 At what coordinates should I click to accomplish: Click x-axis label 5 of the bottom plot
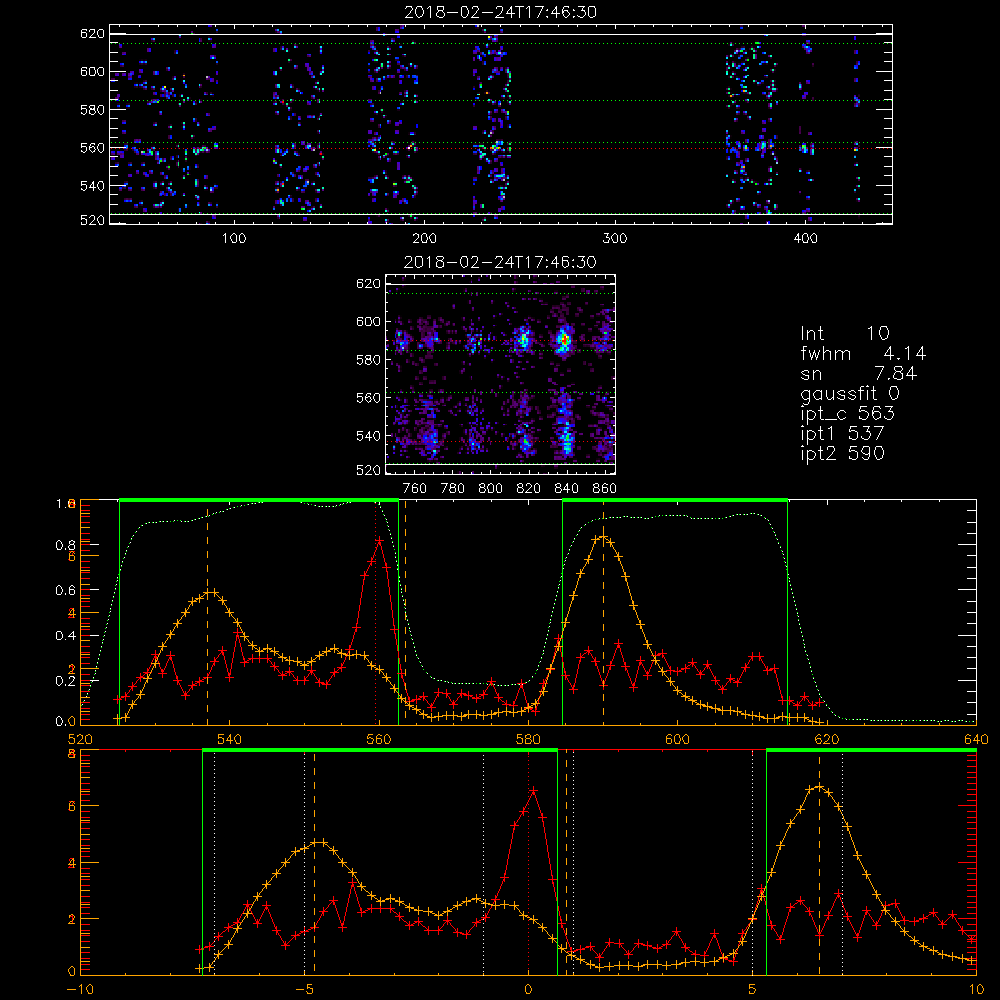pyautogui.click(x=753, y=989)
